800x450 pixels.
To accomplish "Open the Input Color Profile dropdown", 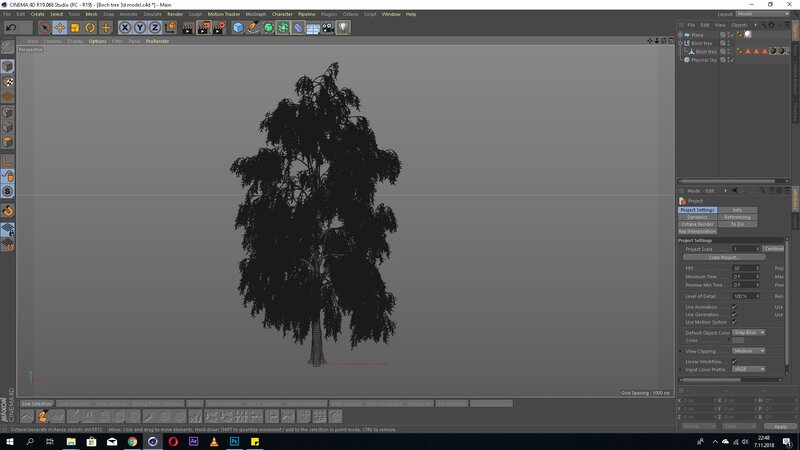I will 749,369.
